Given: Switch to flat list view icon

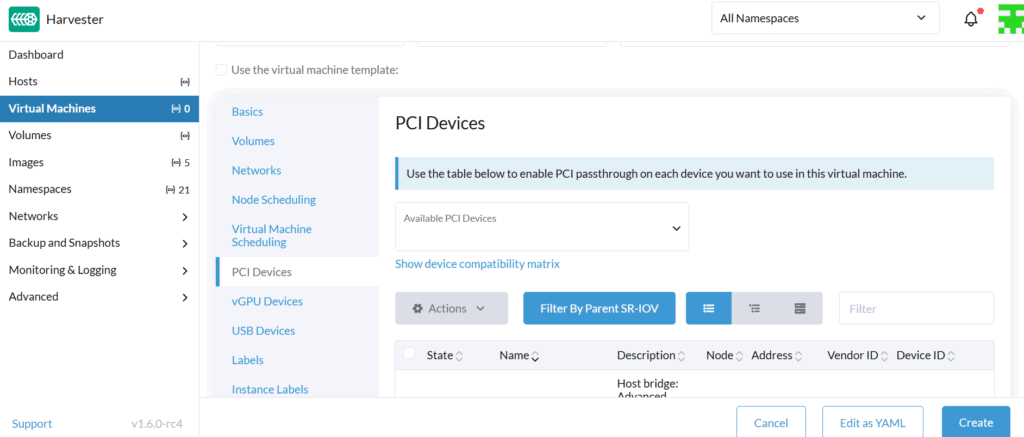Looking at the screenshot, I should coord(709,309).
